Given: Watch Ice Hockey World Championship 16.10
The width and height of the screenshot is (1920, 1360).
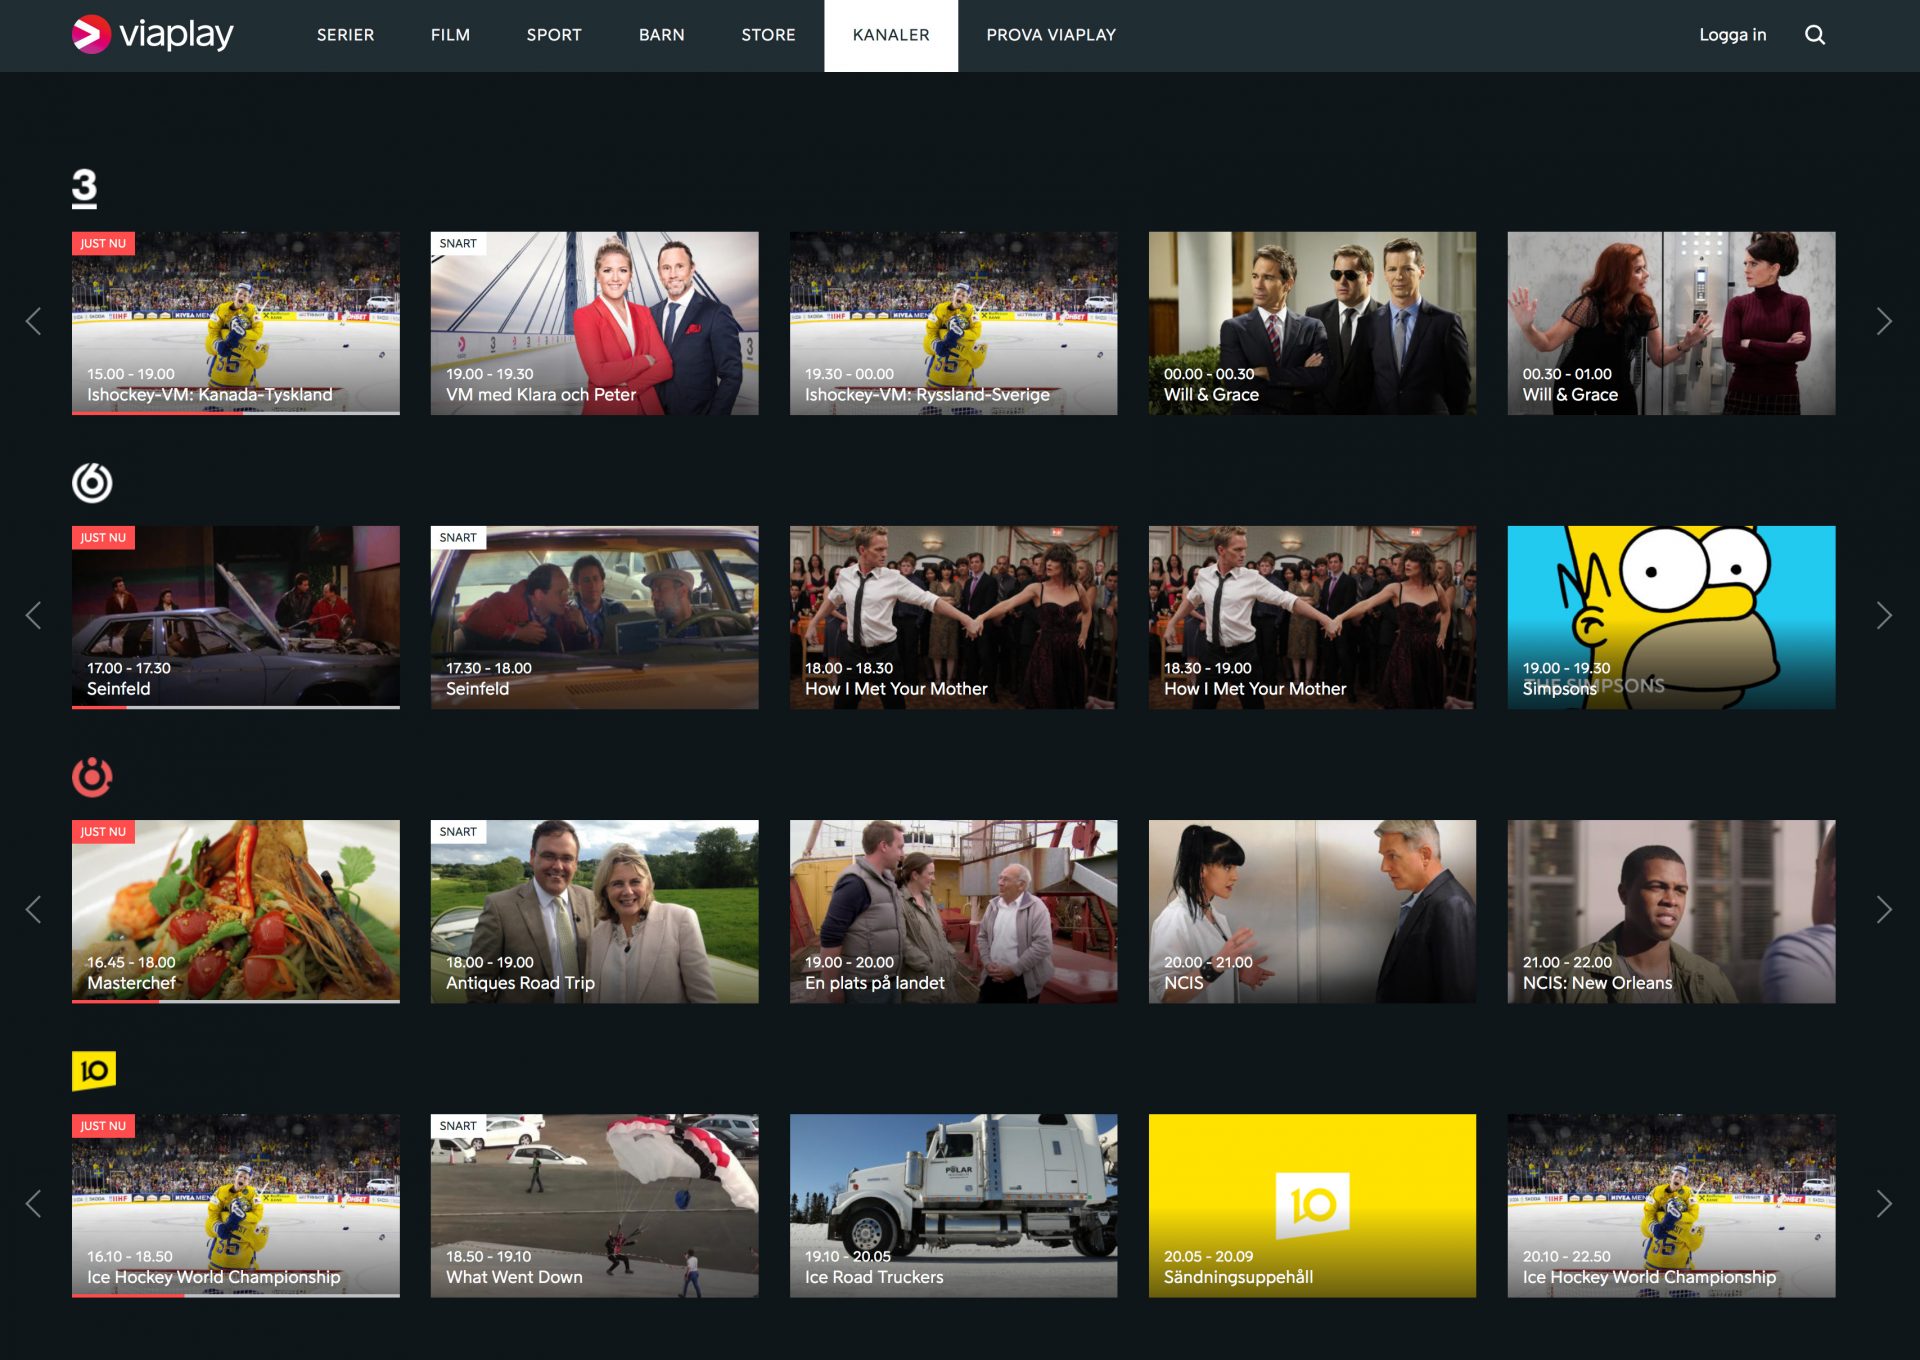Looking at the screenshot, I should click(x=236, y=1205).
